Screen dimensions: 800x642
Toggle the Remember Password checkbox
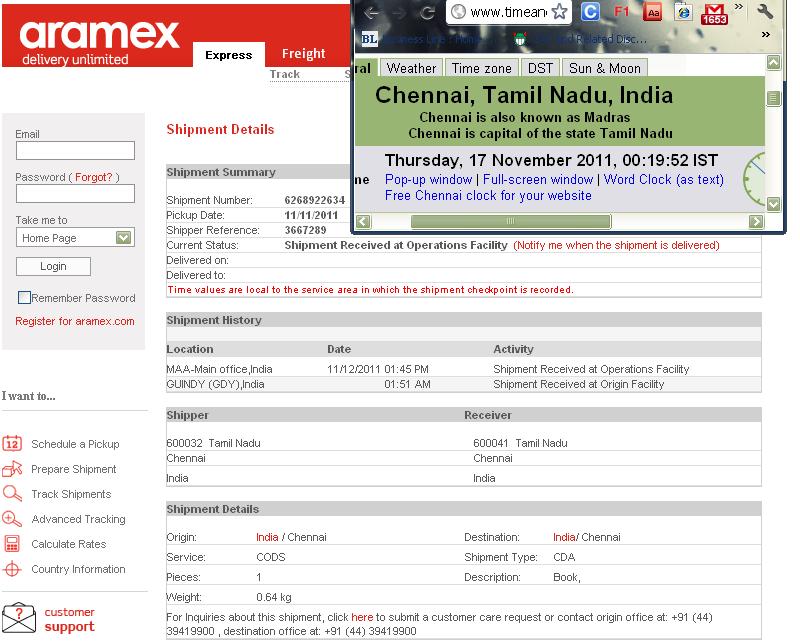click(24, 298)
